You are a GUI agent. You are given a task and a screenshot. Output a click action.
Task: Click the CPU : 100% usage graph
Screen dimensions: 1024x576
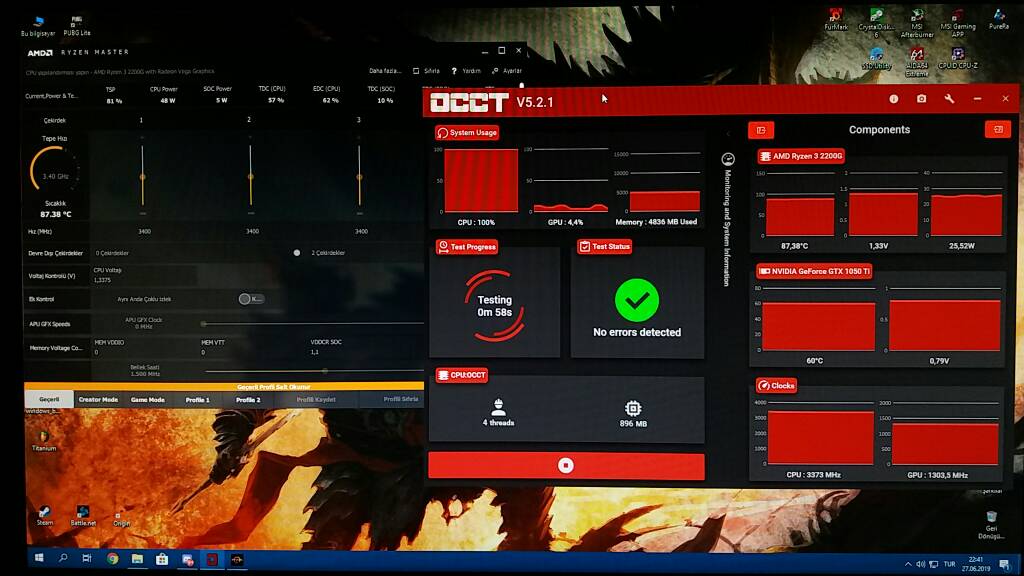tap(481, 181)
